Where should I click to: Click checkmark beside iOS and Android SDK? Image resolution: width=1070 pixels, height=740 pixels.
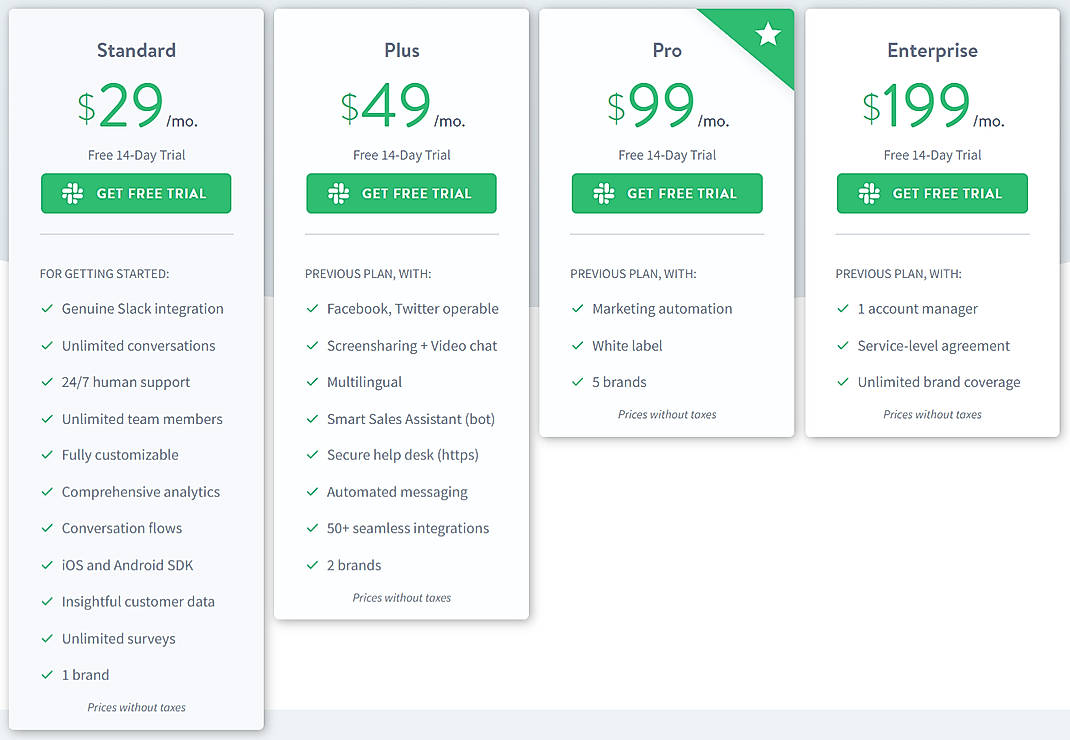click(x=47, y=565)
